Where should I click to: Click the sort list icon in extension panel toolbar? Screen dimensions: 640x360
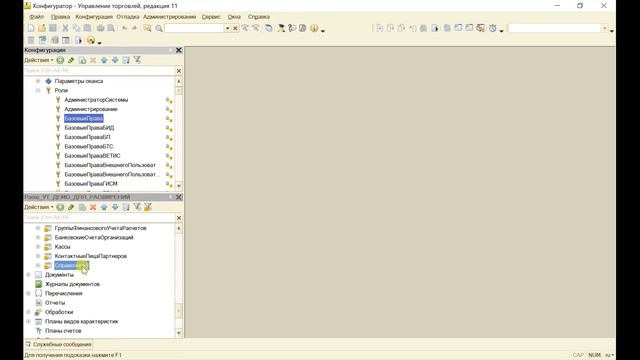[126, 207]
